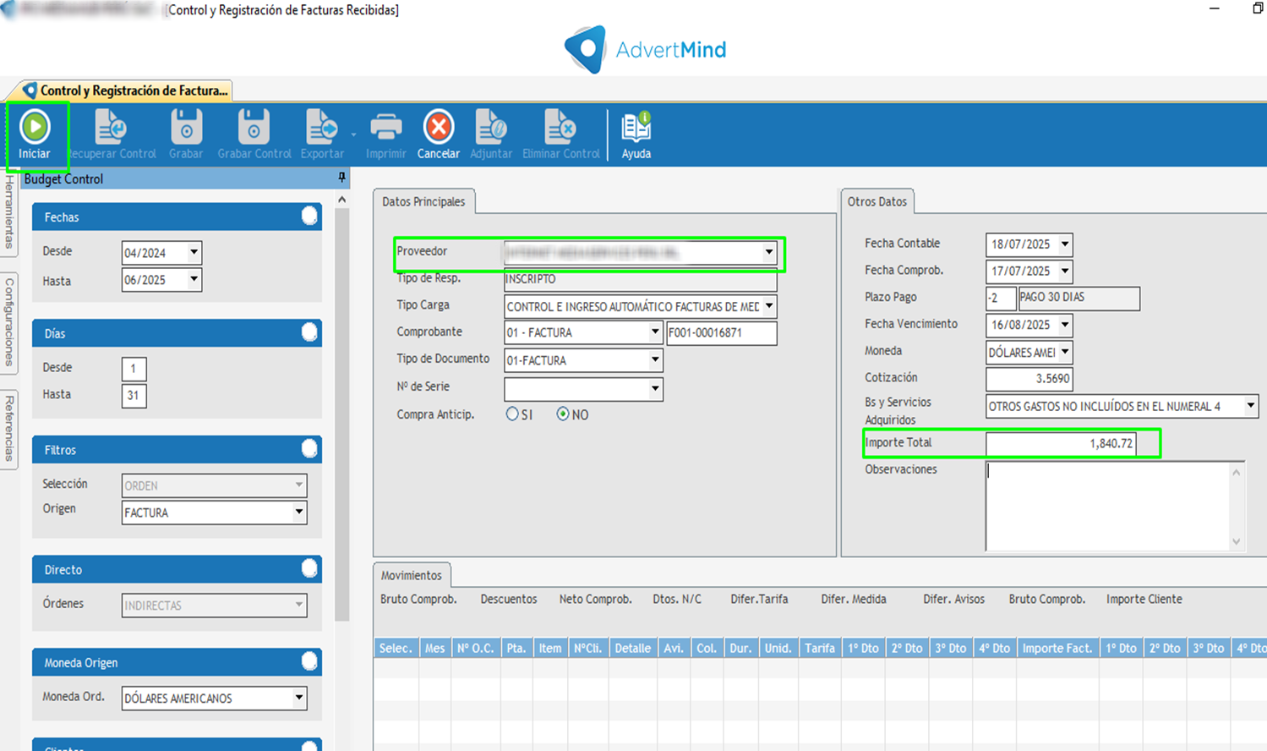The width and height of the screenshot is (1267, 751).
Task: Click the Observaciones scrollbar down arrow
Action: click(1237, 541)
